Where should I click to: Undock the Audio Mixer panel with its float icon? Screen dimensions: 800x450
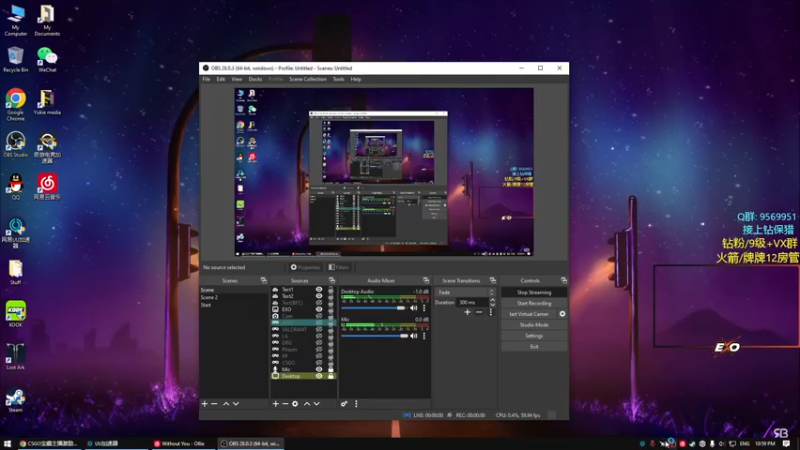pyautogui.click(x=426, y=280)
